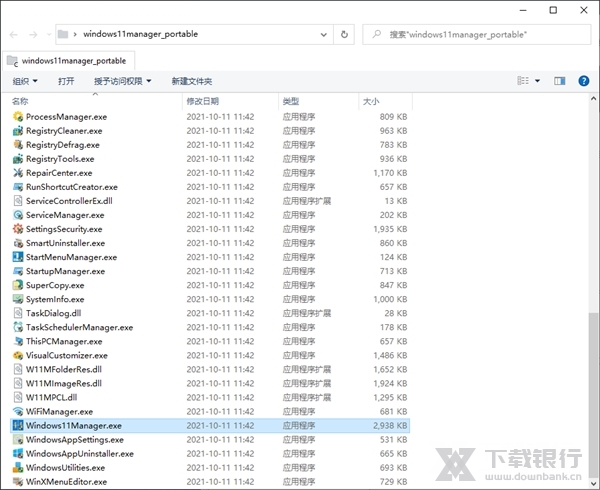600x490 pixels.
Task: Click the TaskSchedulerManager.exe clock icon
Action: coord(18,327)
